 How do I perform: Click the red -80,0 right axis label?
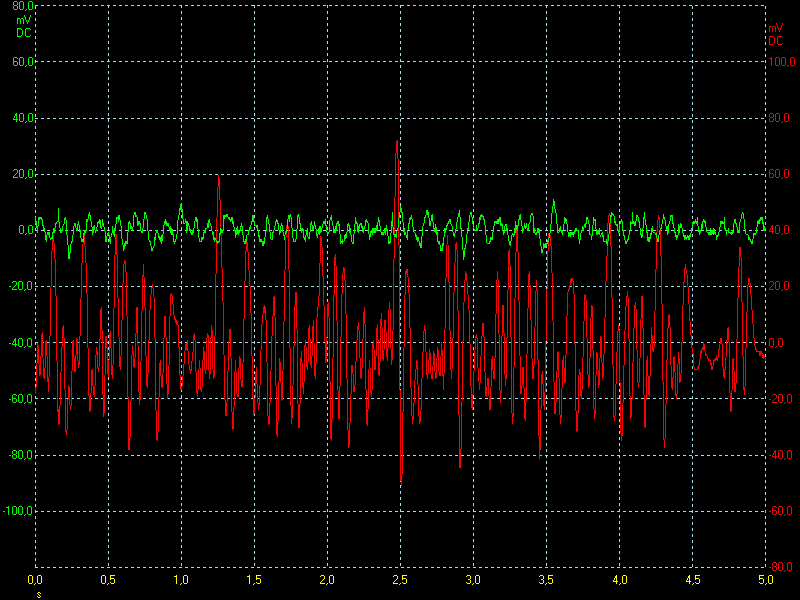pos(781,567)
